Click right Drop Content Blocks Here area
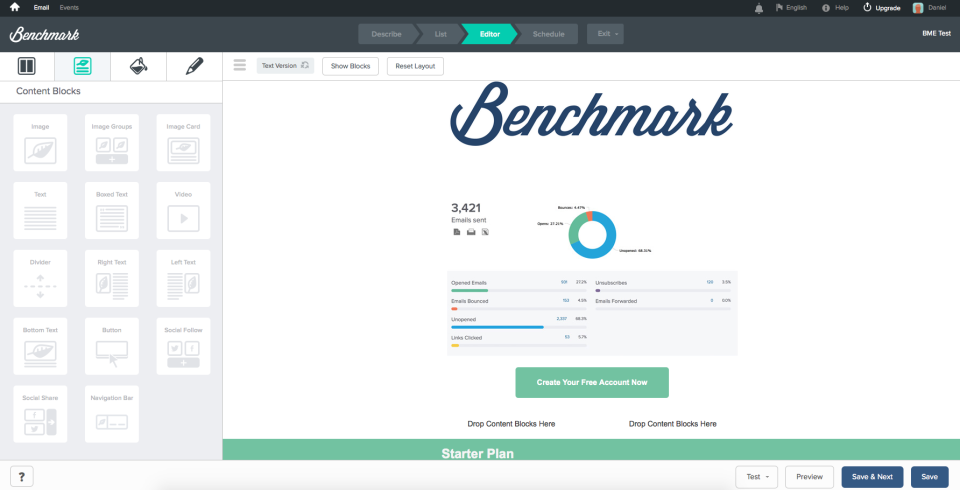The width and height of the screenshot is (960, 490). [673, 424]
